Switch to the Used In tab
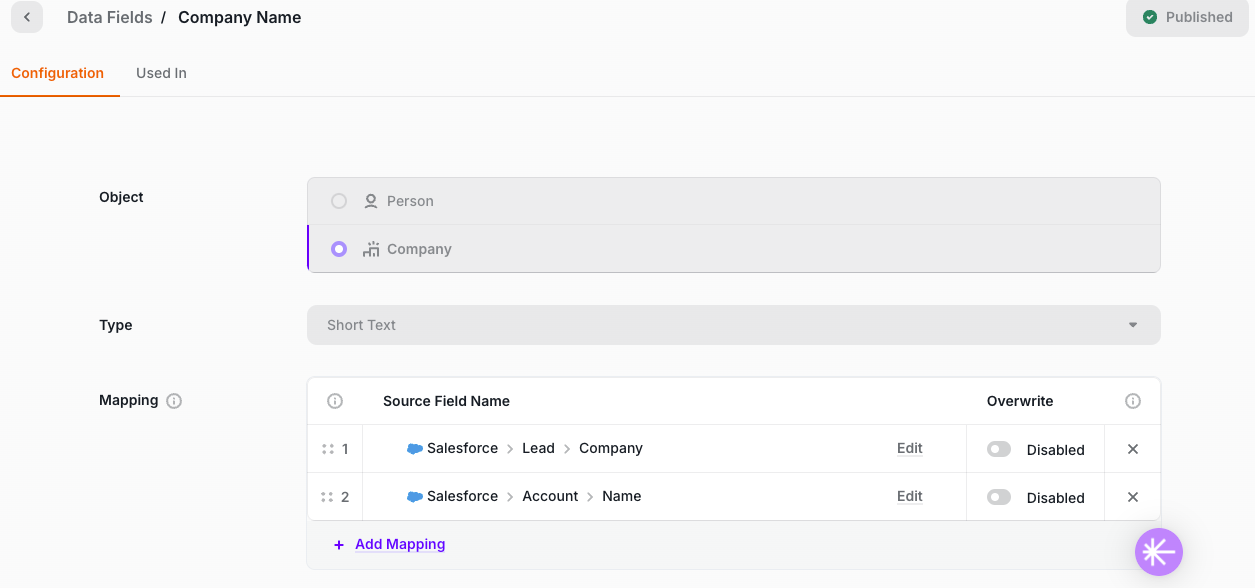Viewport: 1255px width, 588px height. [161, 73]
